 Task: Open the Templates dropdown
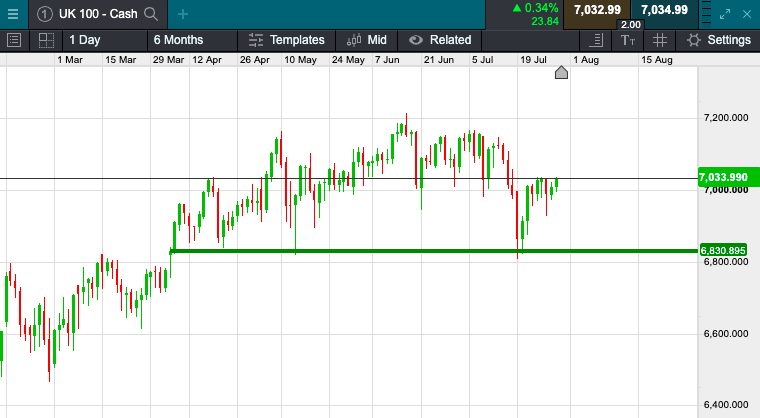[287, 40]
